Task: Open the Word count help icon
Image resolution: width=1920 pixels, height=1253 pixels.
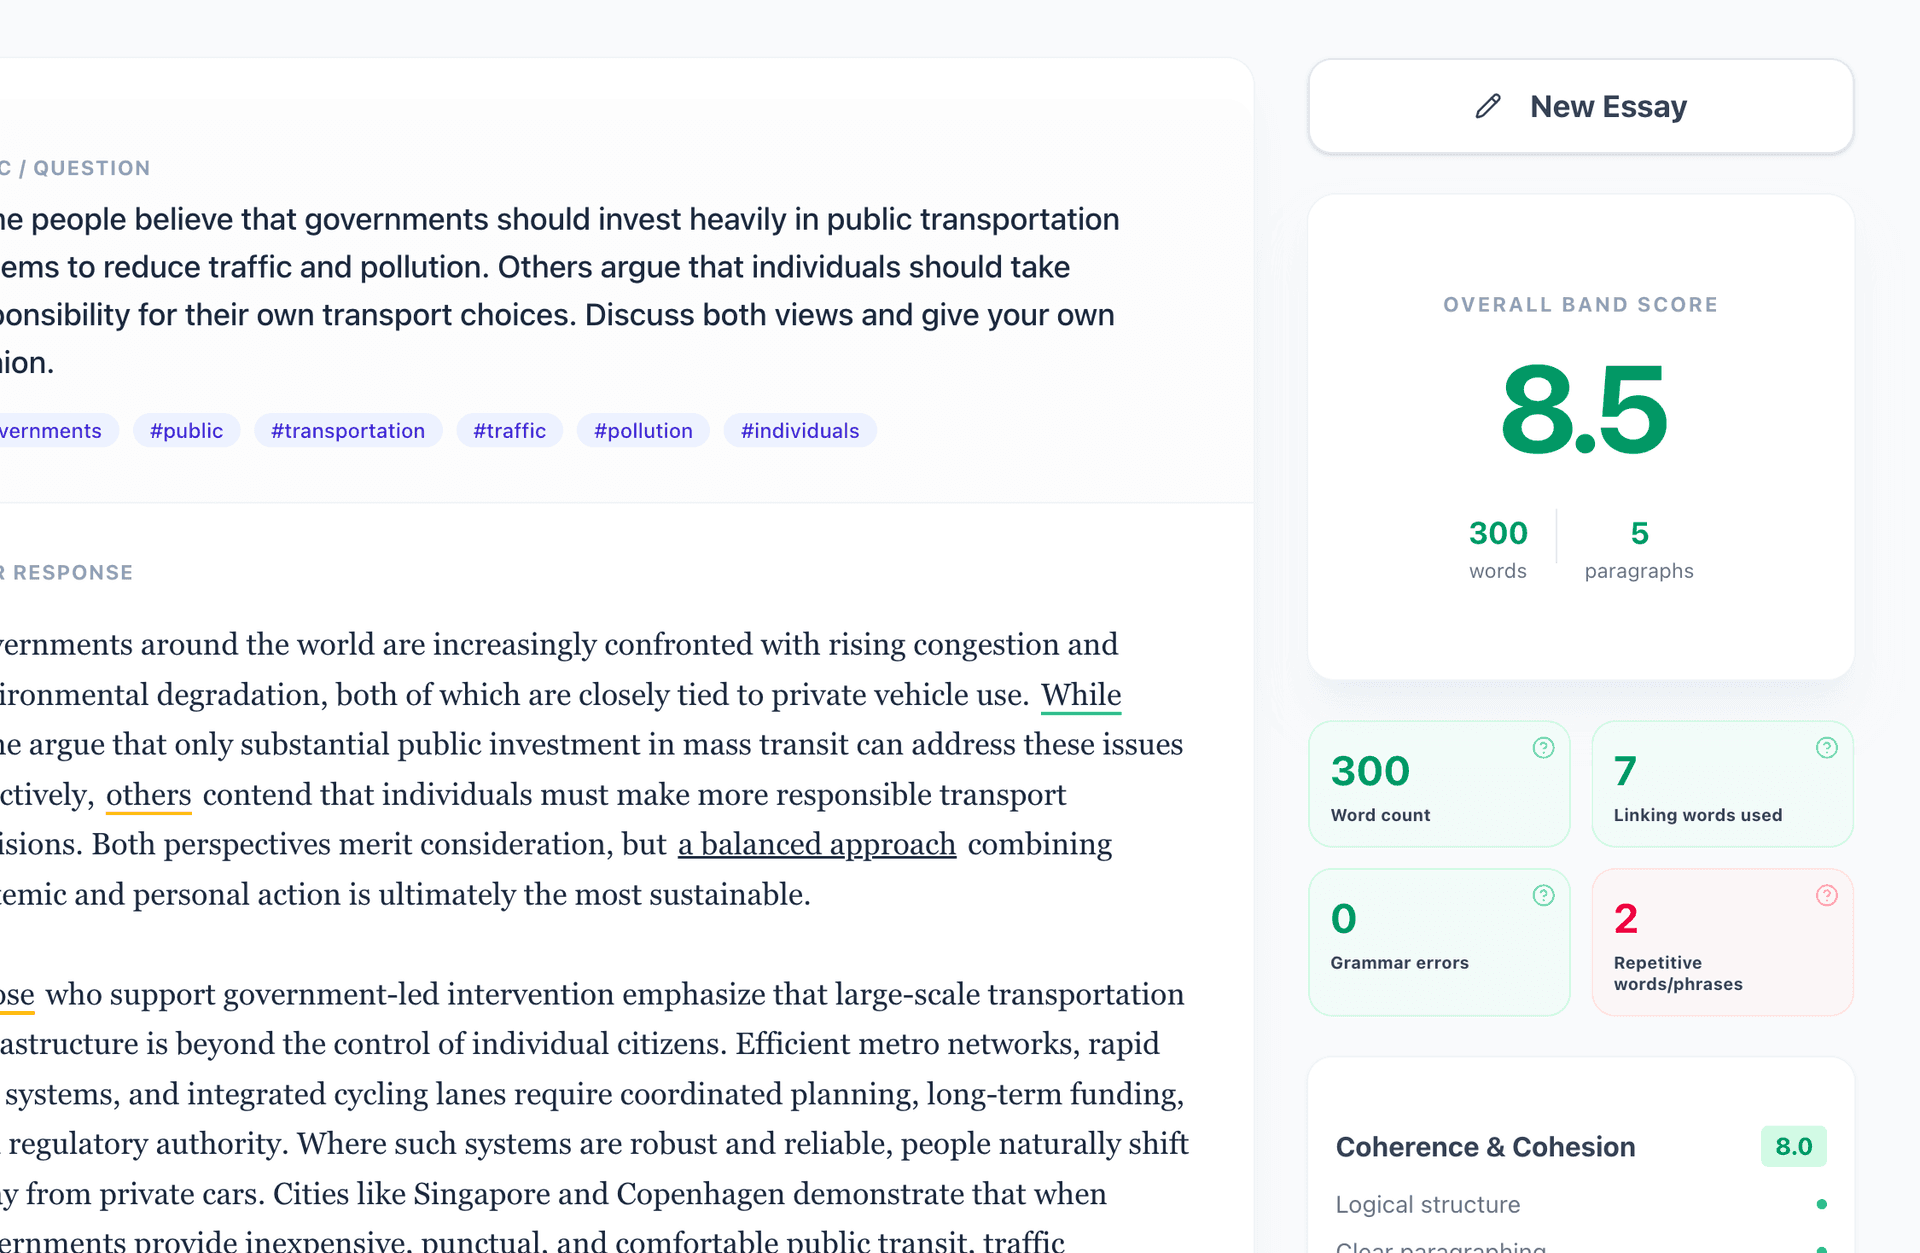Action: pos(1542,747)
